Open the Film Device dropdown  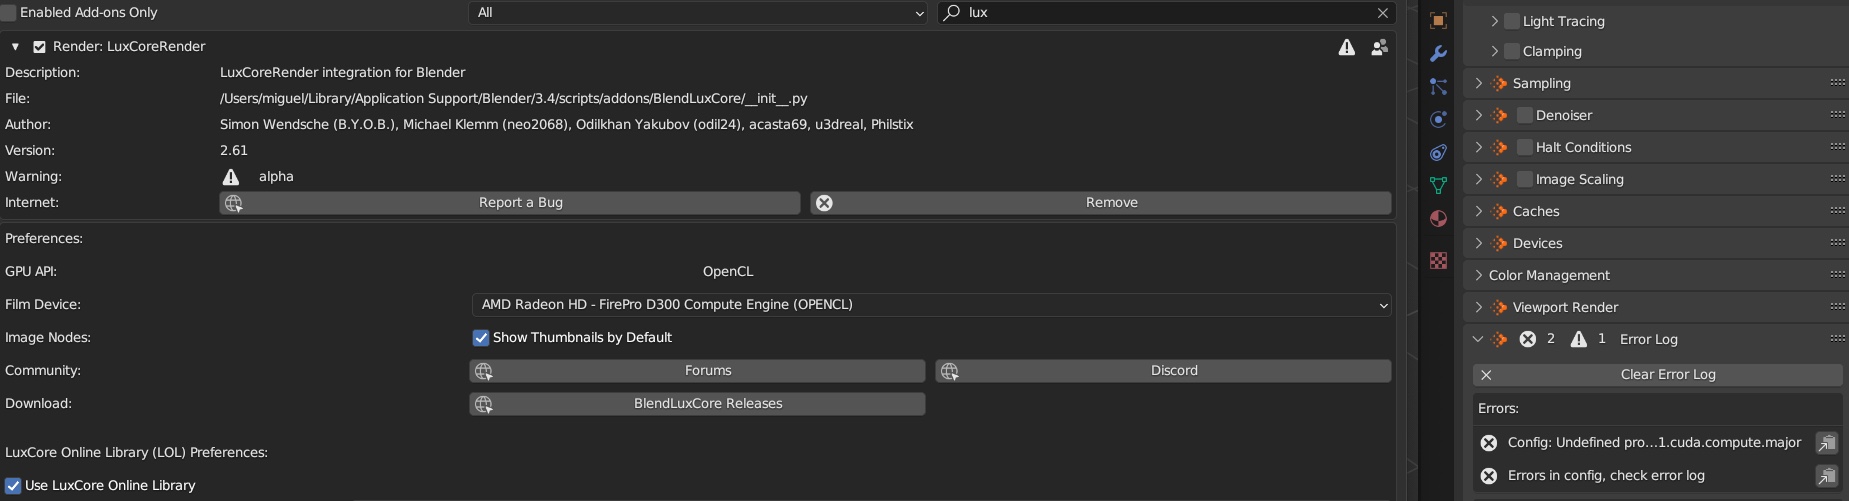(x=930, y=305)
